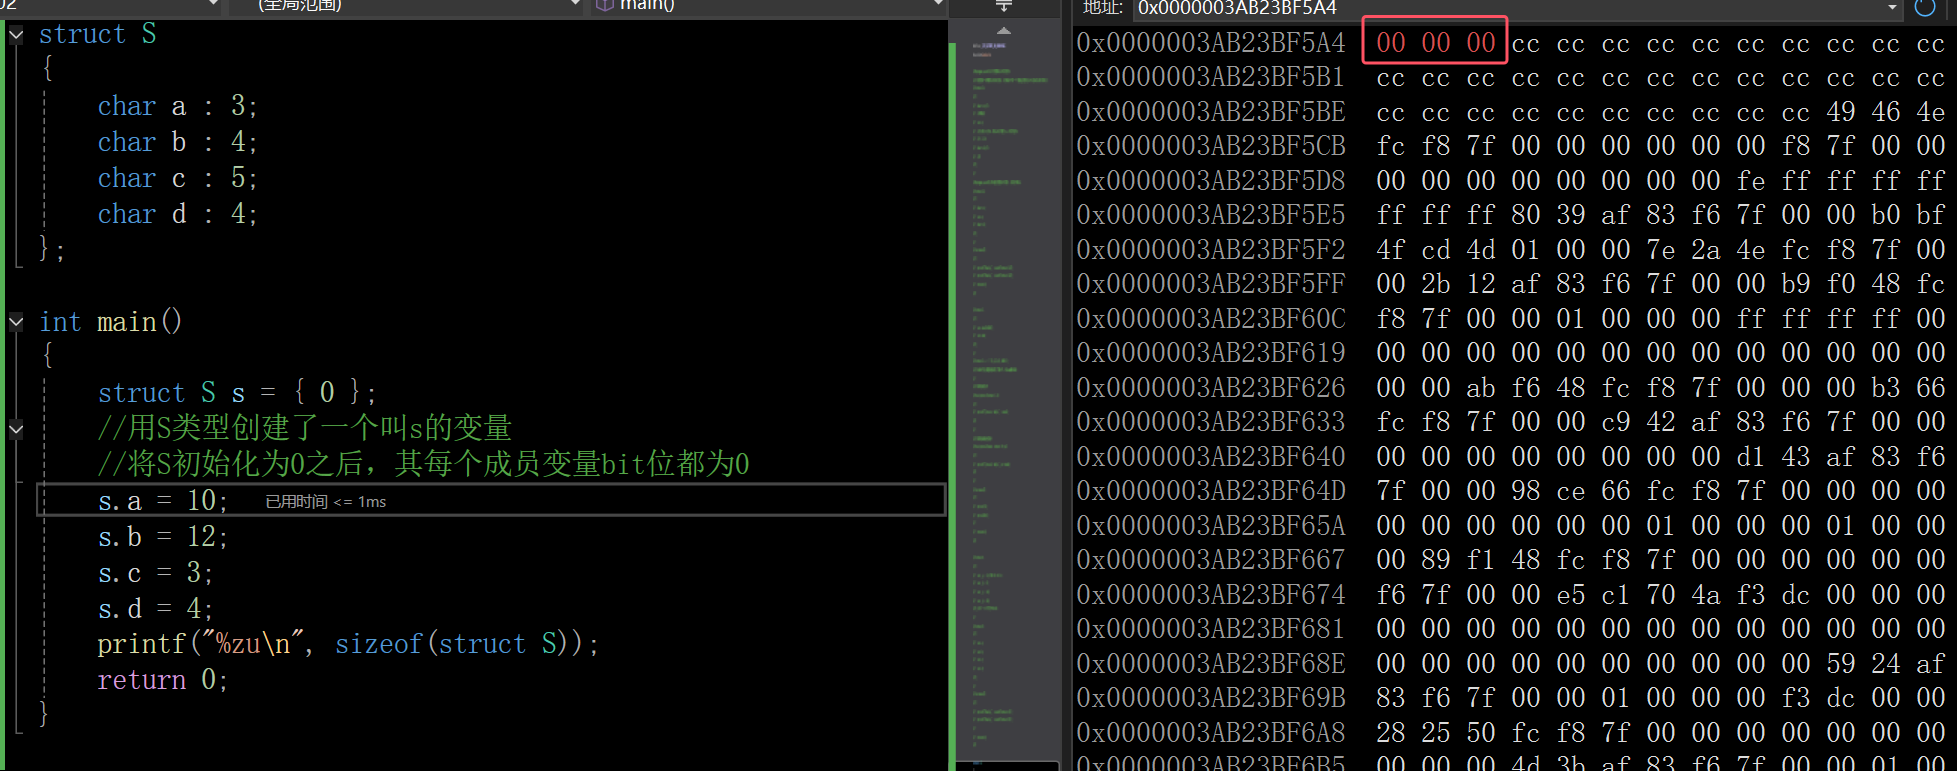Viewport: 1957px width, 771px height.
Task: Click the scrollbar up arrow in editor
Action: click(x=1003, y=30)
